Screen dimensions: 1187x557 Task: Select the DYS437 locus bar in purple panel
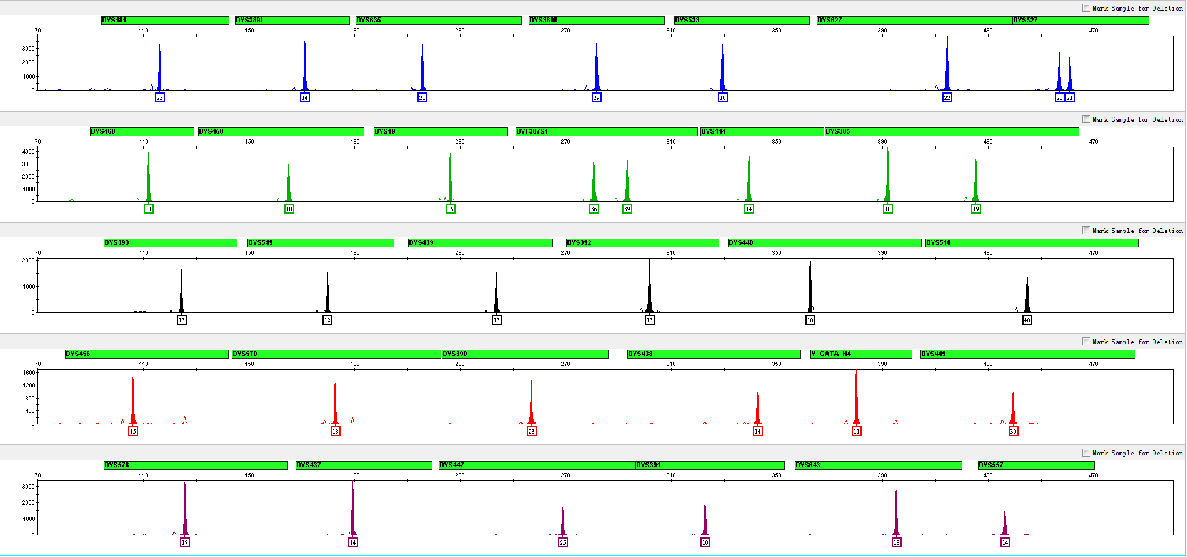363,465
